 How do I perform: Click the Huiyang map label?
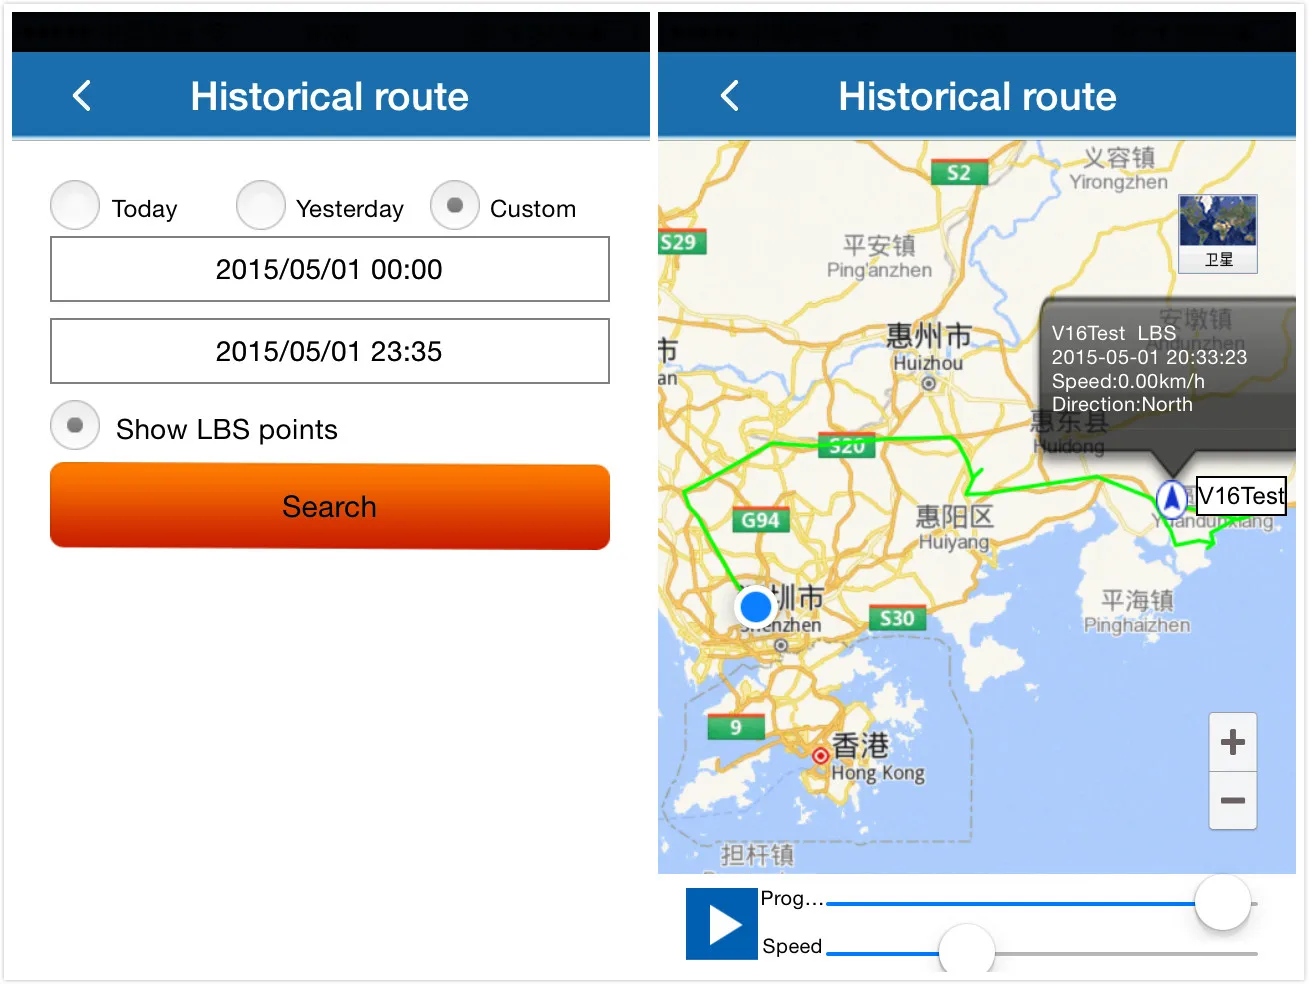954,541
